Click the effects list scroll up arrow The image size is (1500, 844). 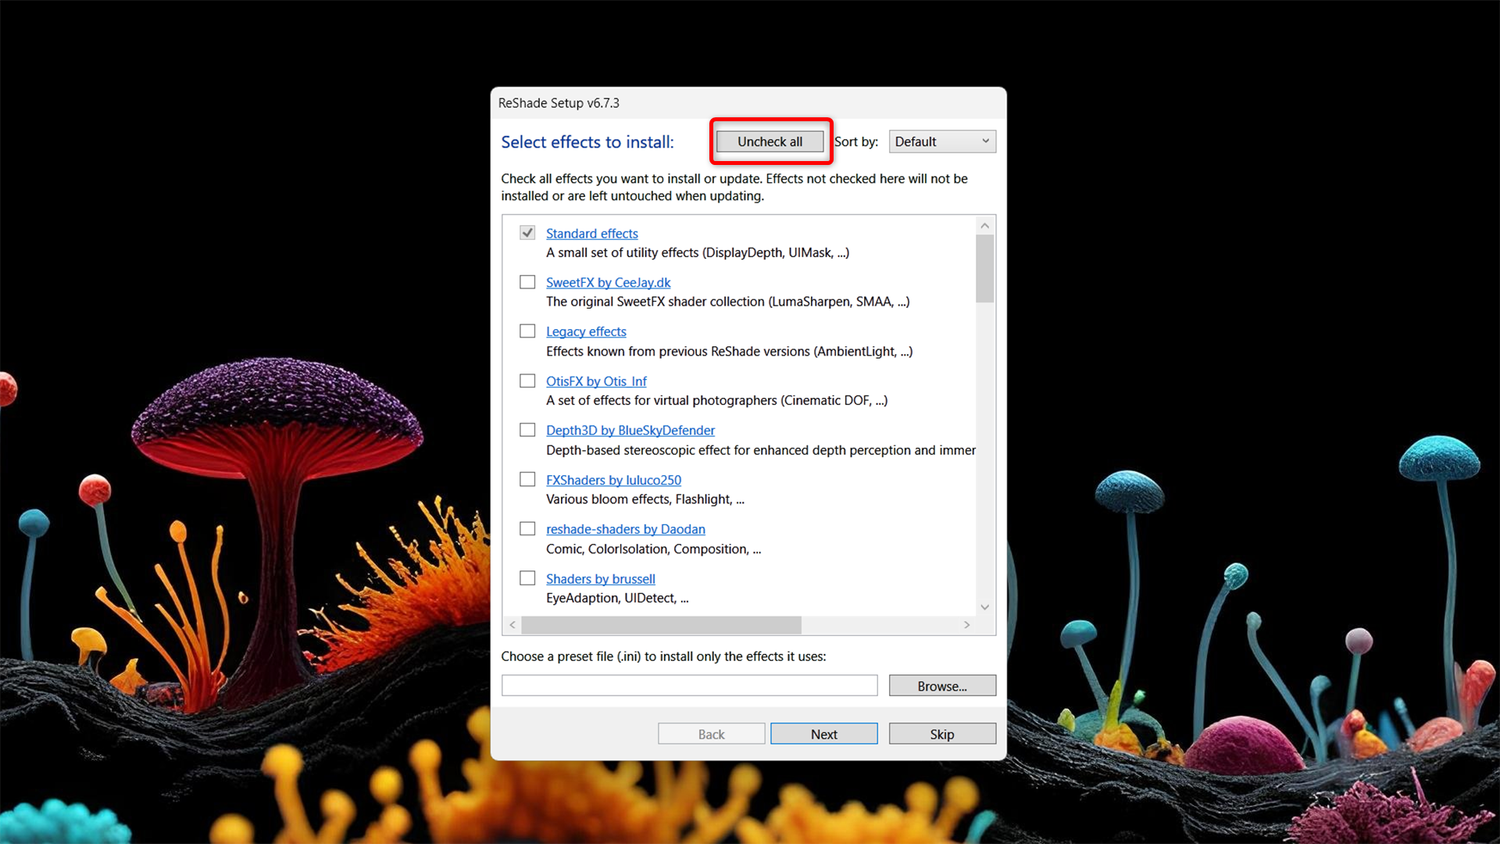(x=985, y=226)
